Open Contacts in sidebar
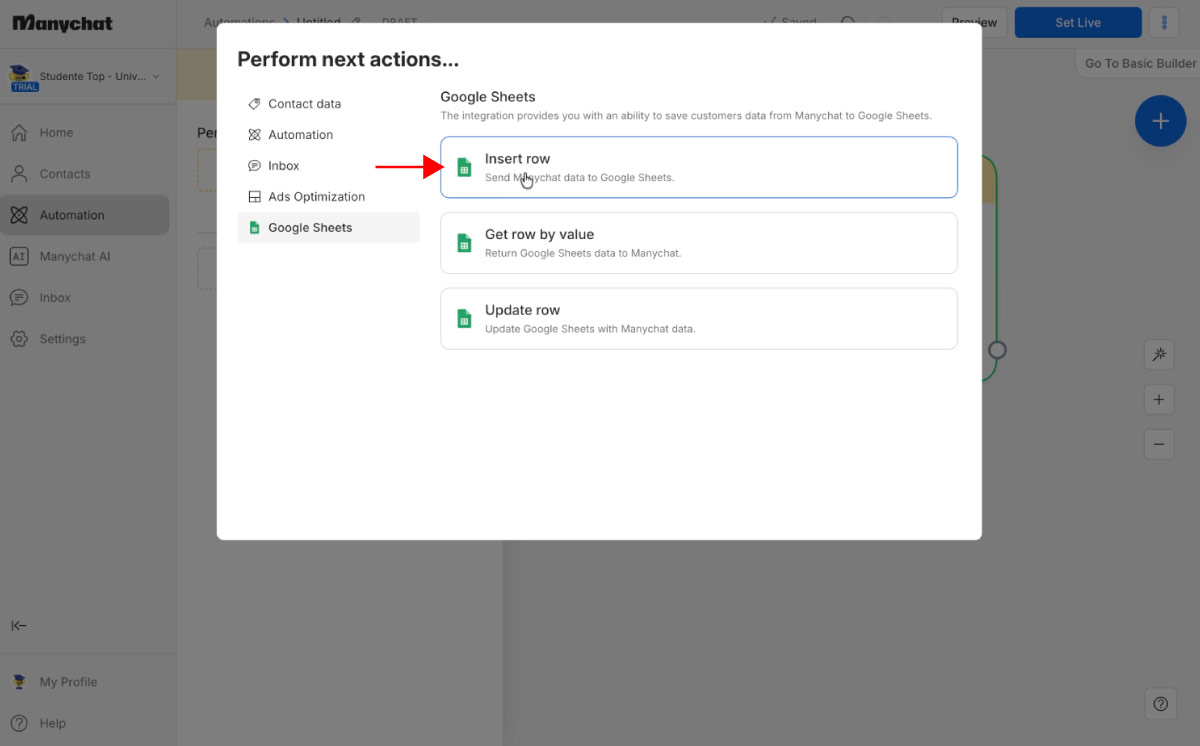Screen dimensions: 1200x746 85,174
